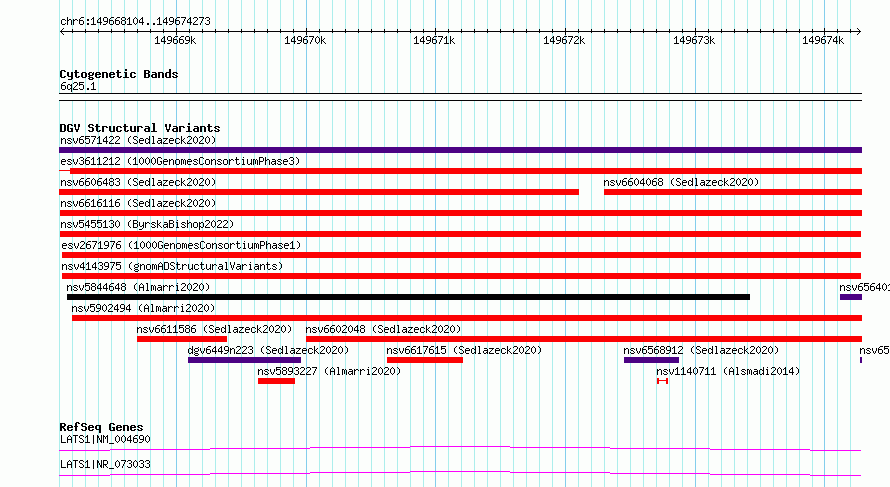This screenshot has width=890, height=487.
Task: Click the ruler's right arrow end
Action: click(x=858, y=31)
